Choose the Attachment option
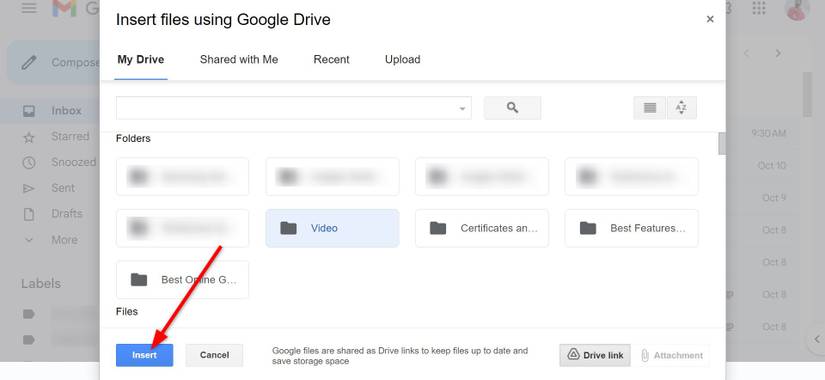 pos(672,355)
